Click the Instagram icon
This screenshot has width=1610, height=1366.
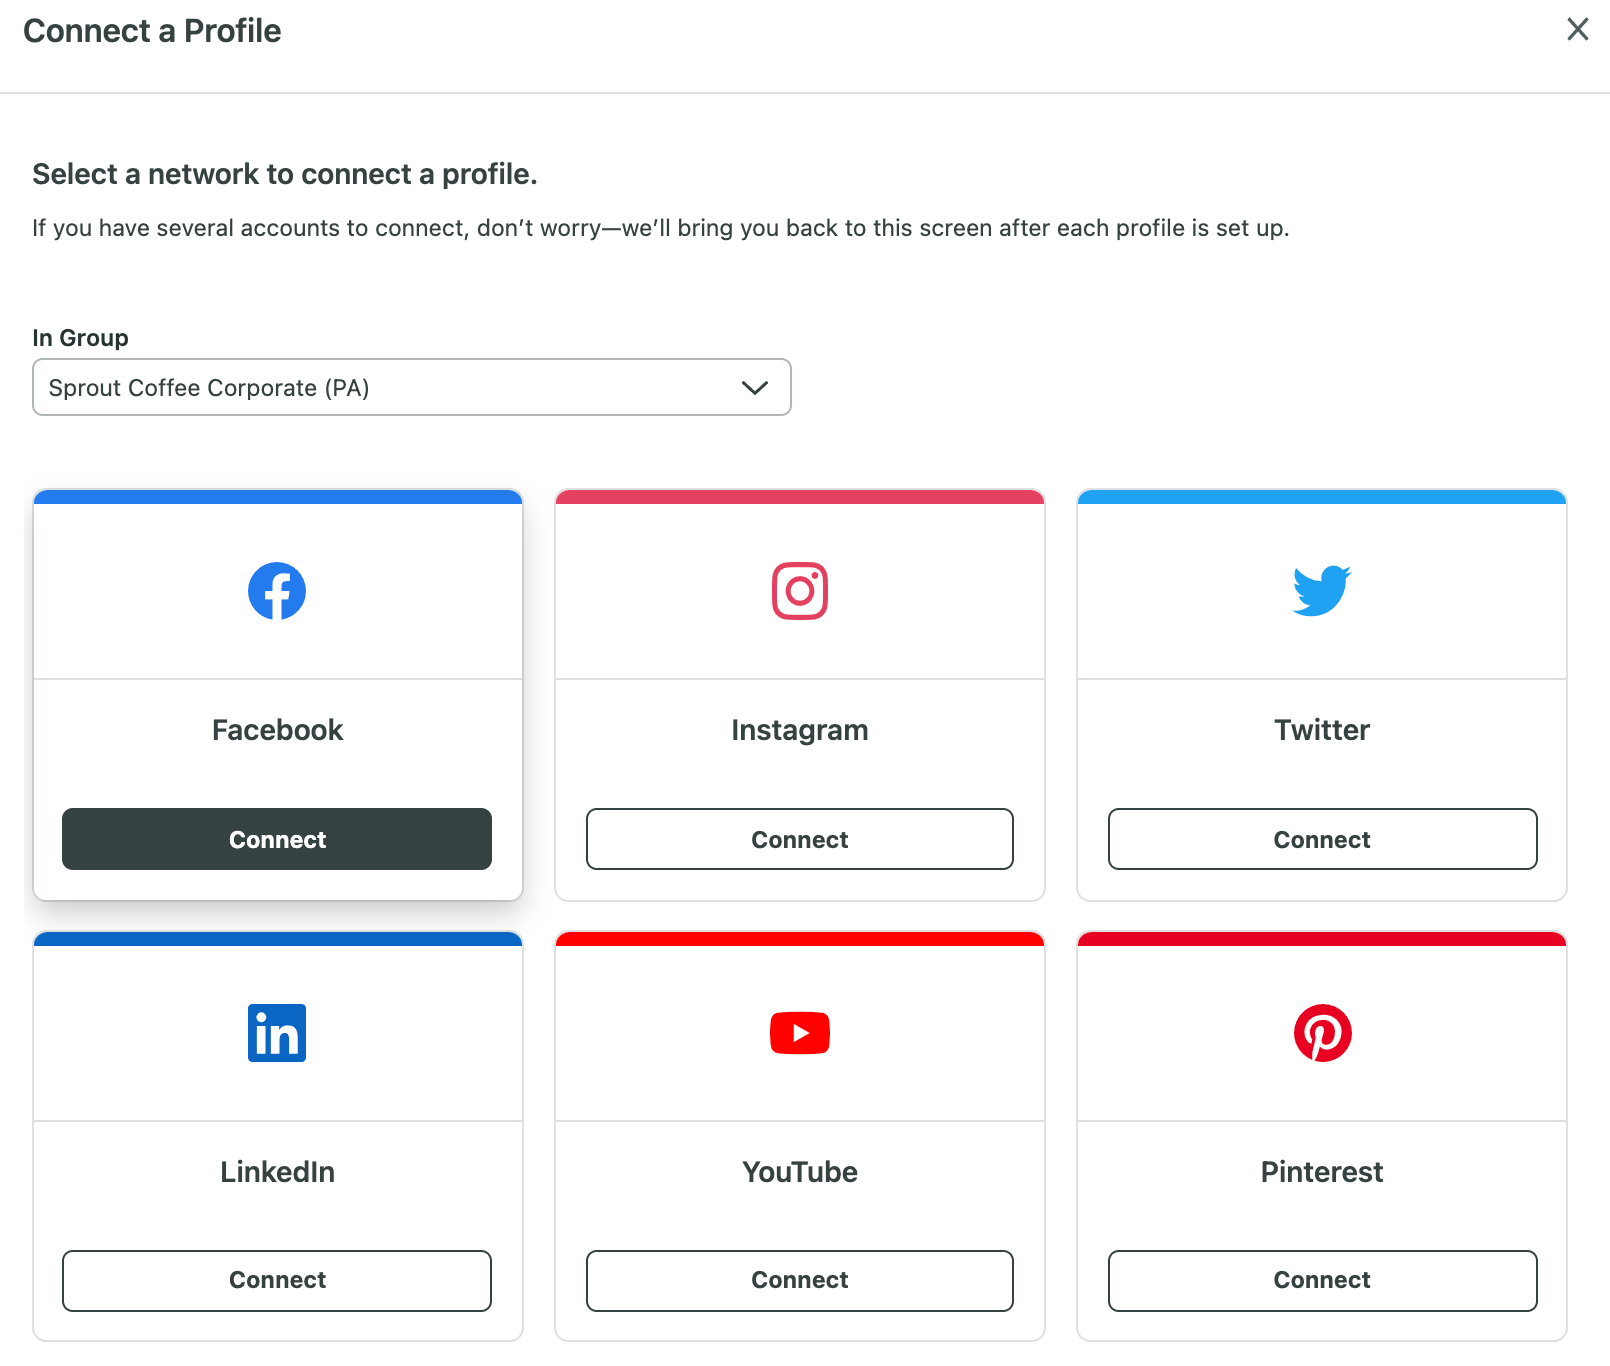[x=799, y=590]
